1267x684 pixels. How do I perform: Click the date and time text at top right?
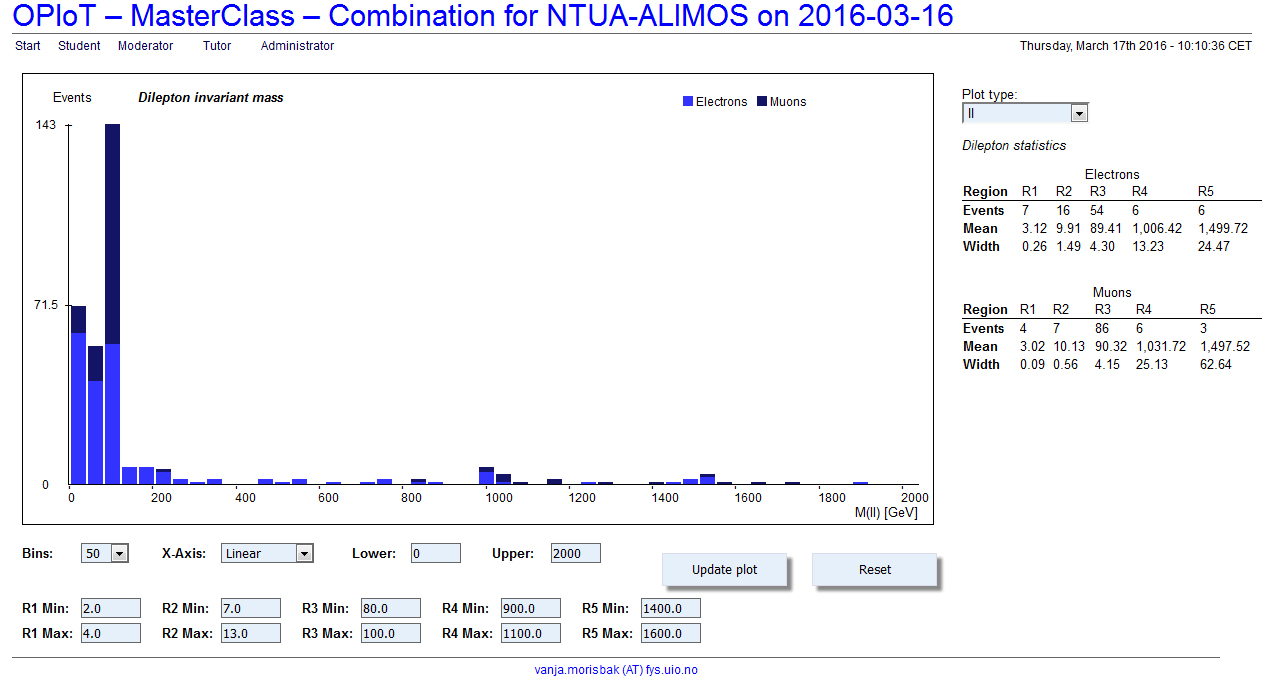click(x=1136, y=46)
